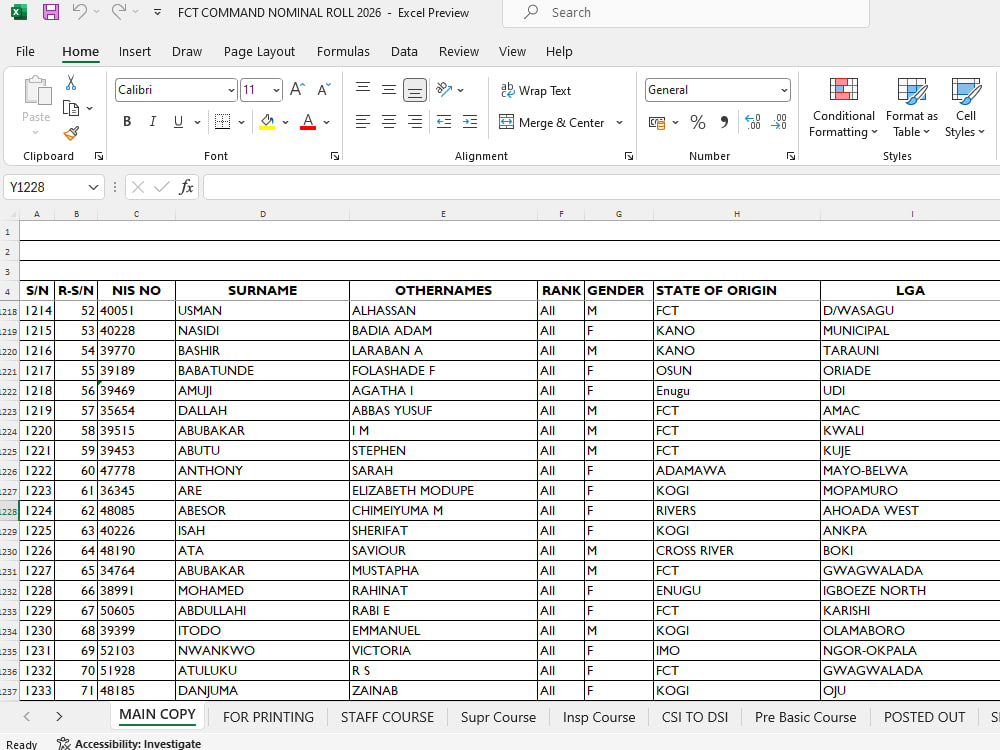Apply cell borders icon
The width and height of the screenshot is (1000, 750).
[x=223, y=121]
